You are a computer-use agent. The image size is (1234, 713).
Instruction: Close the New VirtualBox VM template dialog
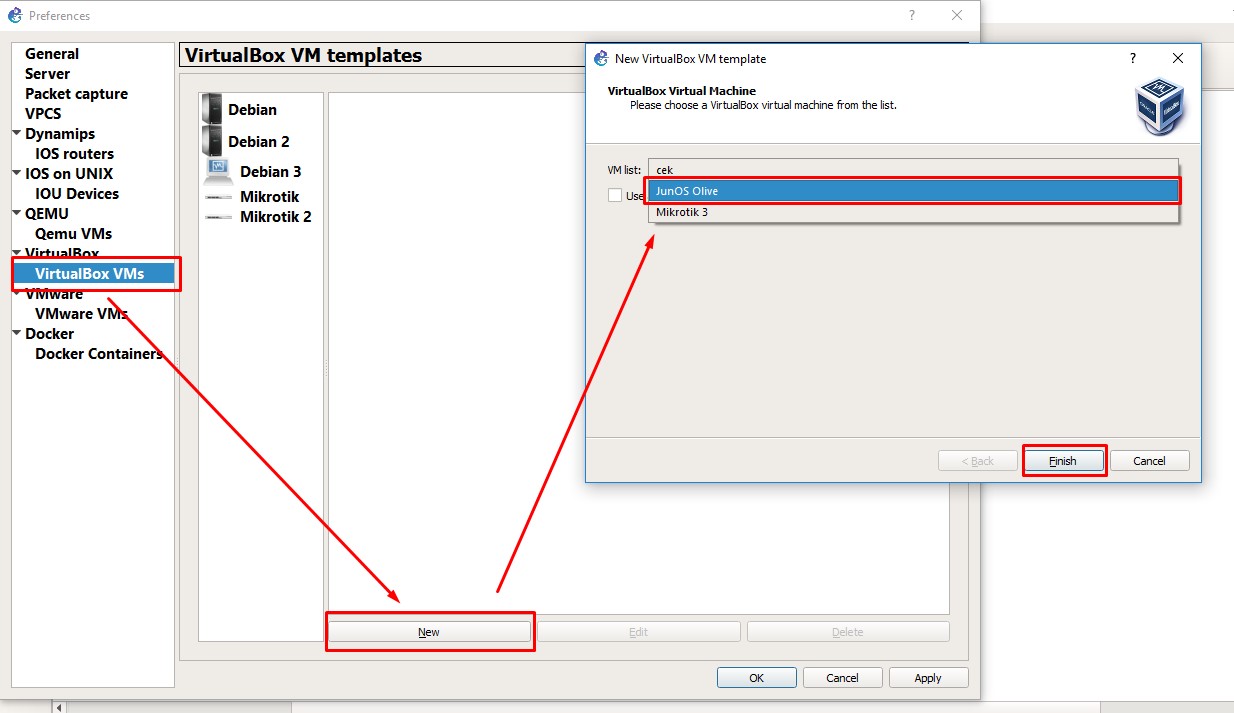(1178, 58)
